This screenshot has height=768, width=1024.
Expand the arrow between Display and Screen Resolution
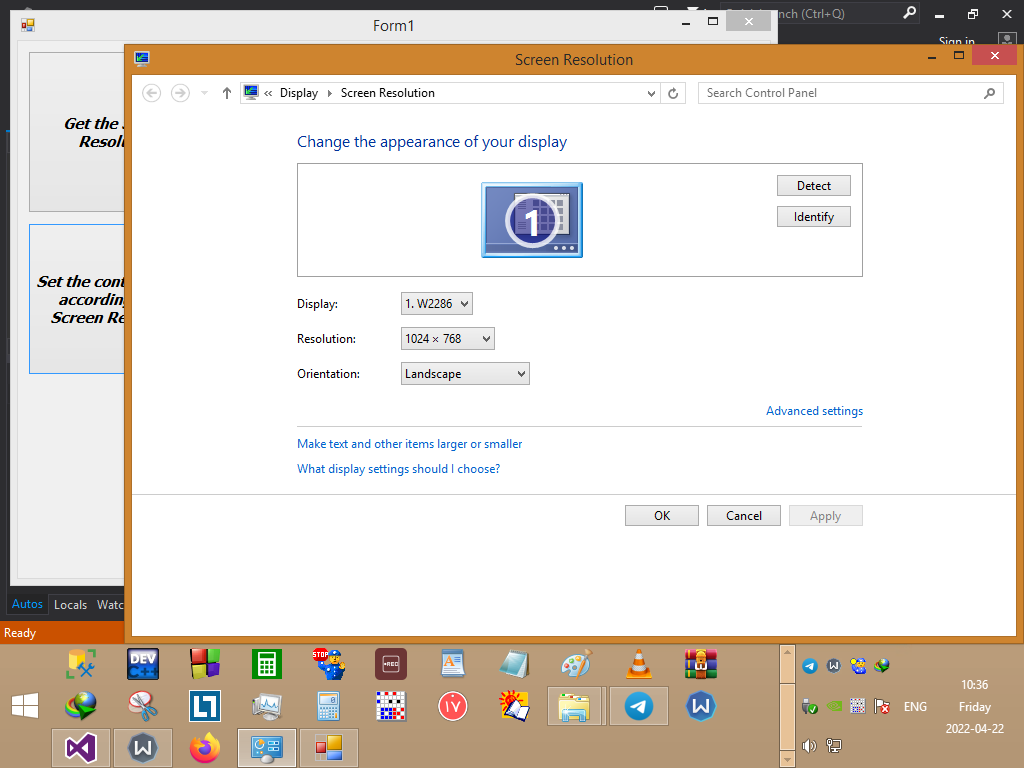point(329,93)
